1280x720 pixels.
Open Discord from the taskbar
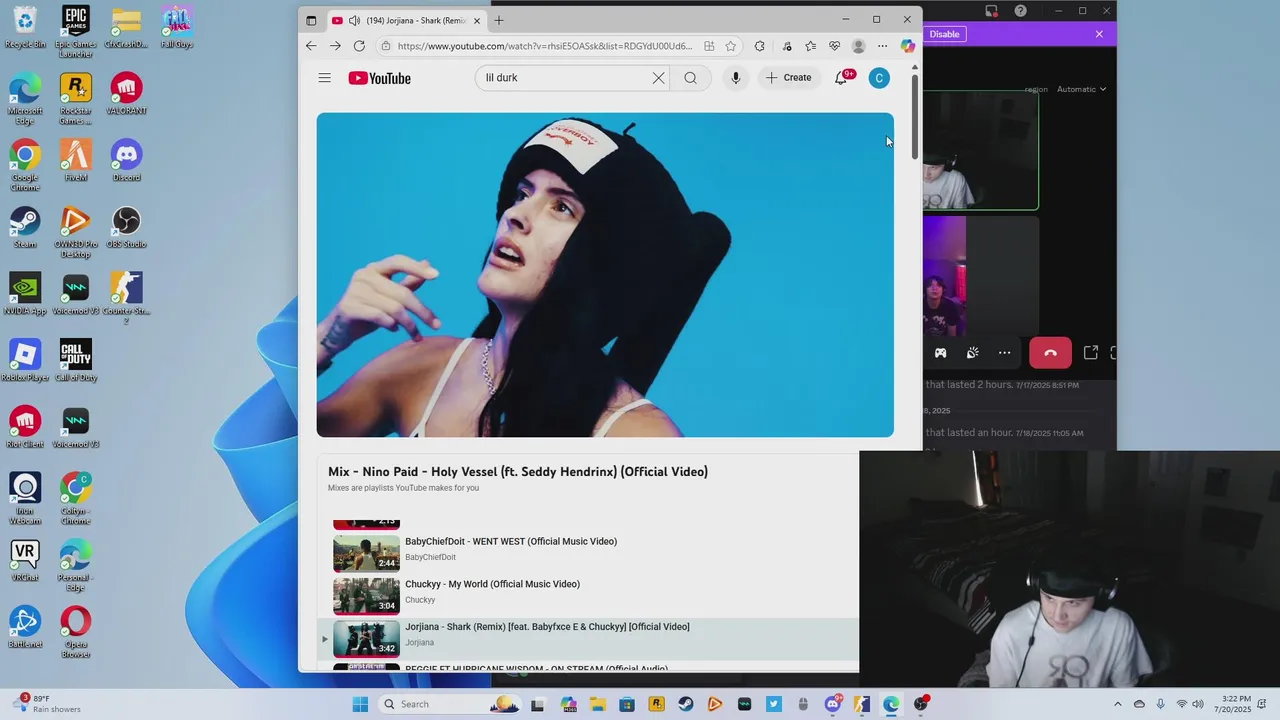833,704
